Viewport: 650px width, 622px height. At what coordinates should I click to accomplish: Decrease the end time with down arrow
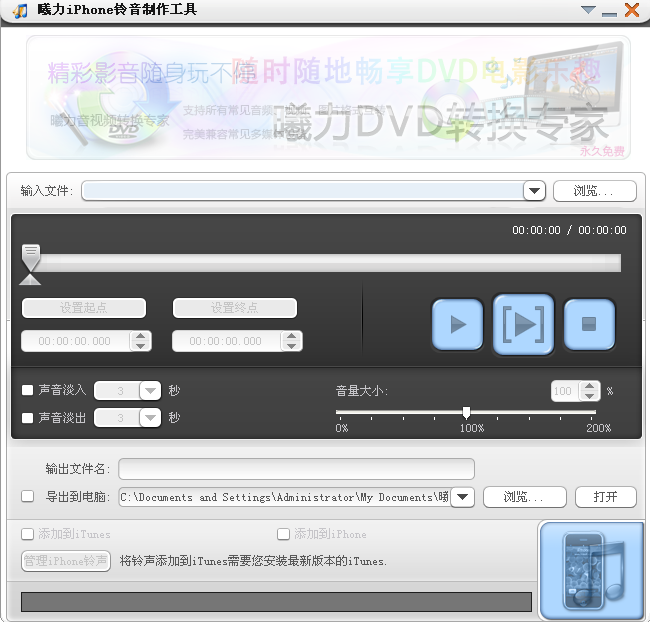(291, 346)
